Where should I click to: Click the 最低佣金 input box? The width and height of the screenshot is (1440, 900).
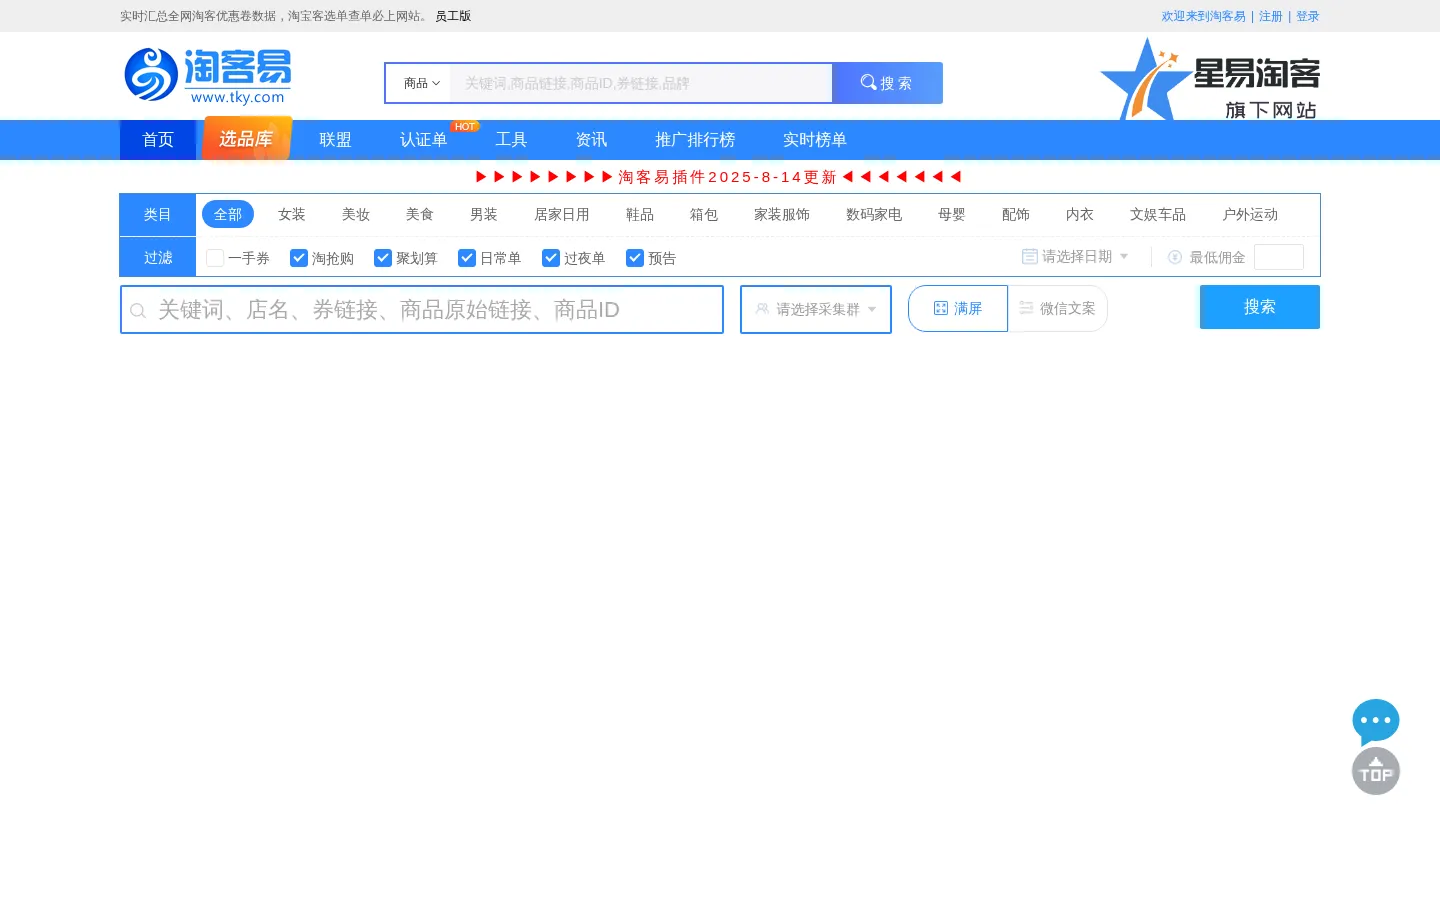[1279, 257]
